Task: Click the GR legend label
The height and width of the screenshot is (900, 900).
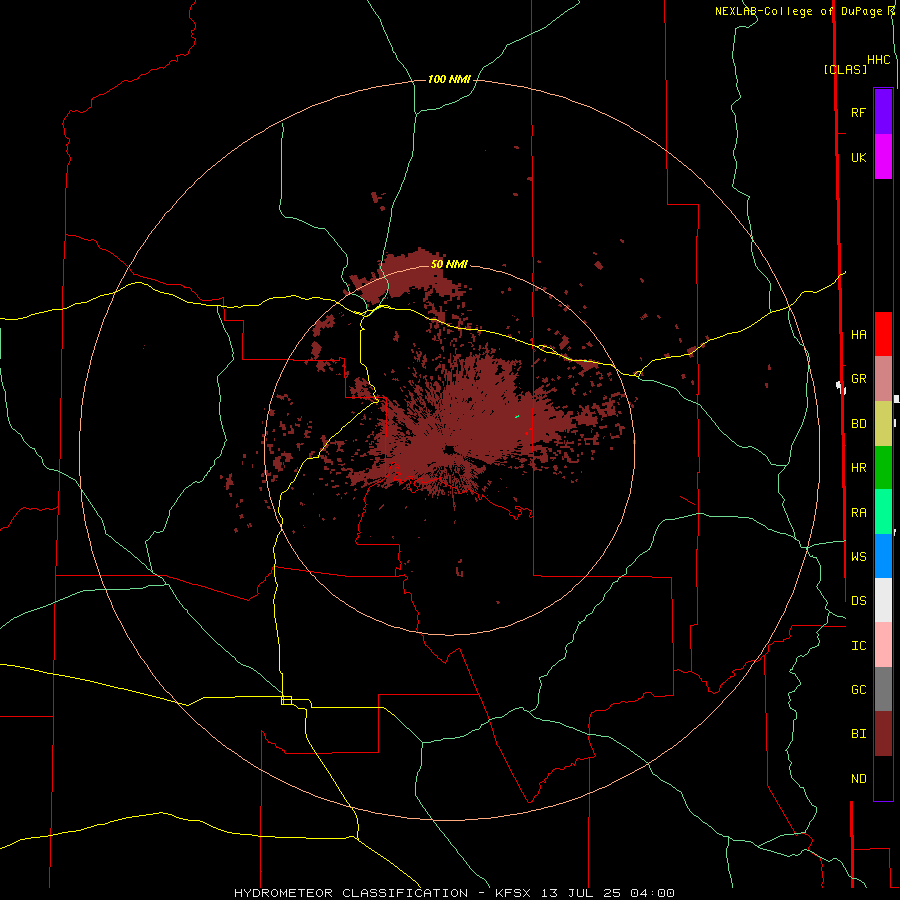Action: (858, 379)
